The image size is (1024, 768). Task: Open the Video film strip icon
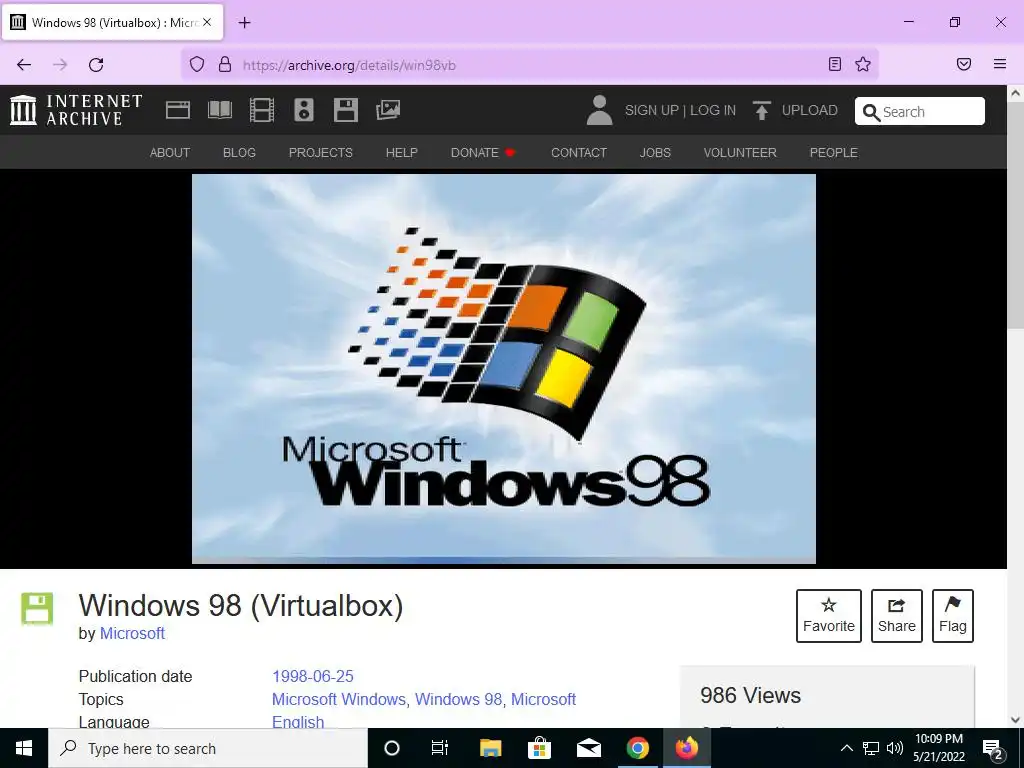click(262, 110)
